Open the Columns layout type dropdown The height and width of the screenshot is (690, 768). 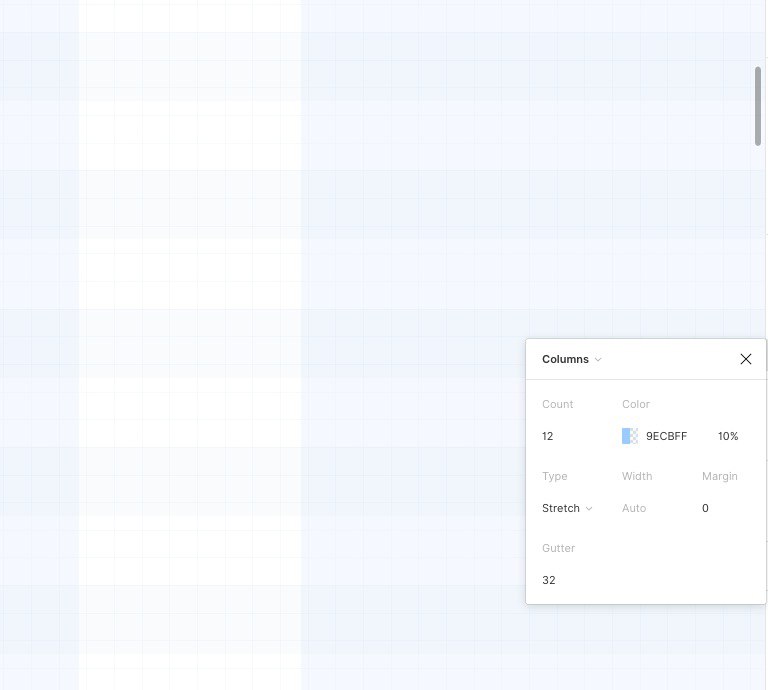click(571, 359)
